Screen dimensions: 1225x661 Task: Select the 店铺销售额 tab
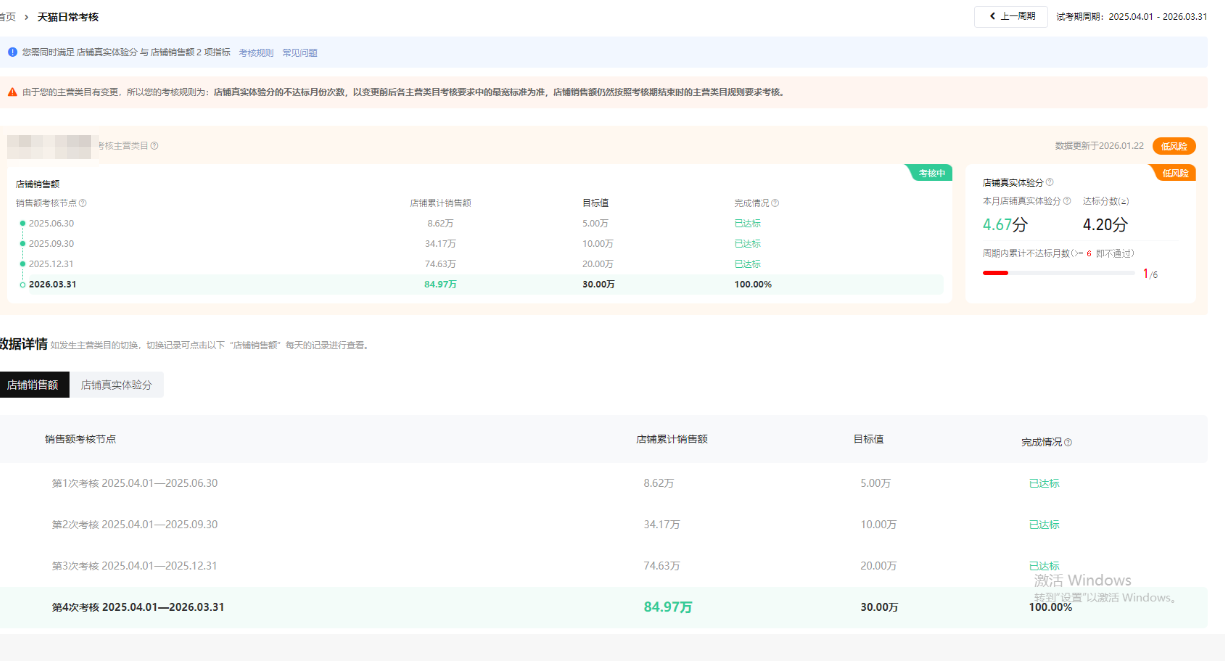coord(33,385)
